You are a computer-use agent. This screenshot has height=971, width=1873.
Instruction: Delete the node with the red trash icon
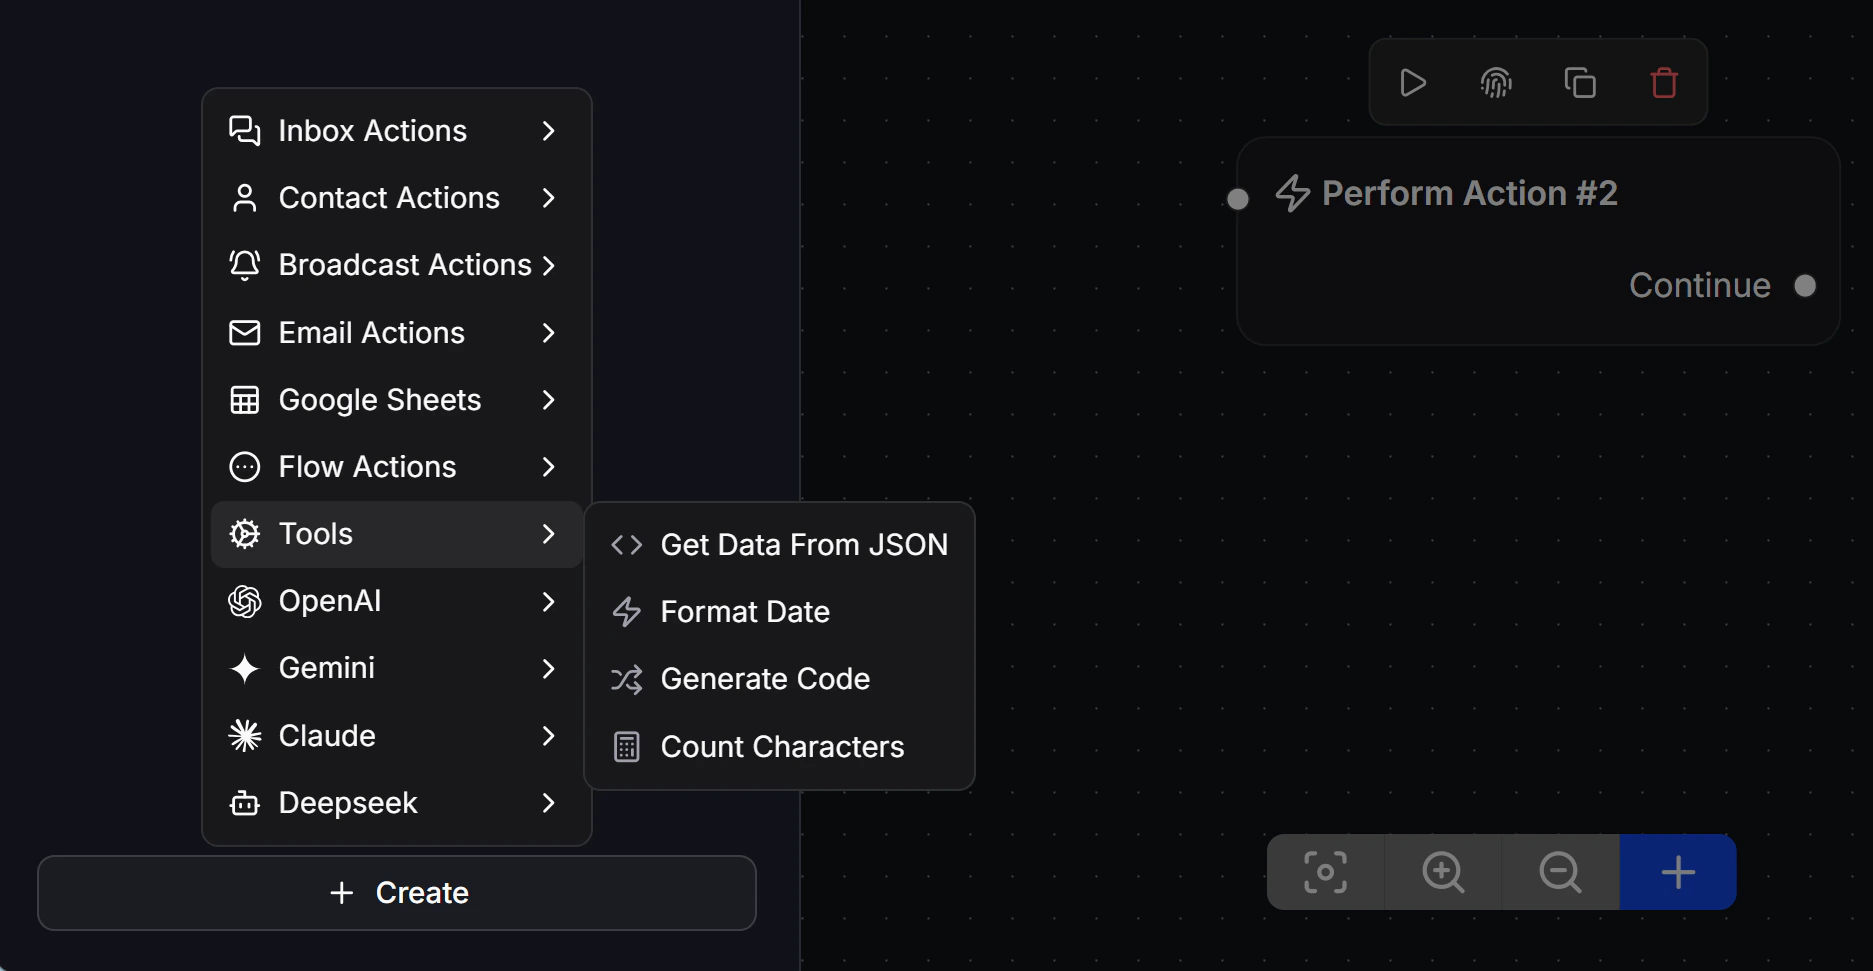tap(1664, 82)
